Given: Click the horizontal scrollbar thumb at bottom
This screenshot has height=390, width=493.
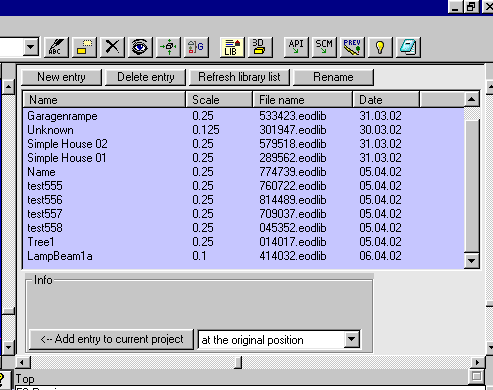Looking at the screenshot, I should pos(238,362).
